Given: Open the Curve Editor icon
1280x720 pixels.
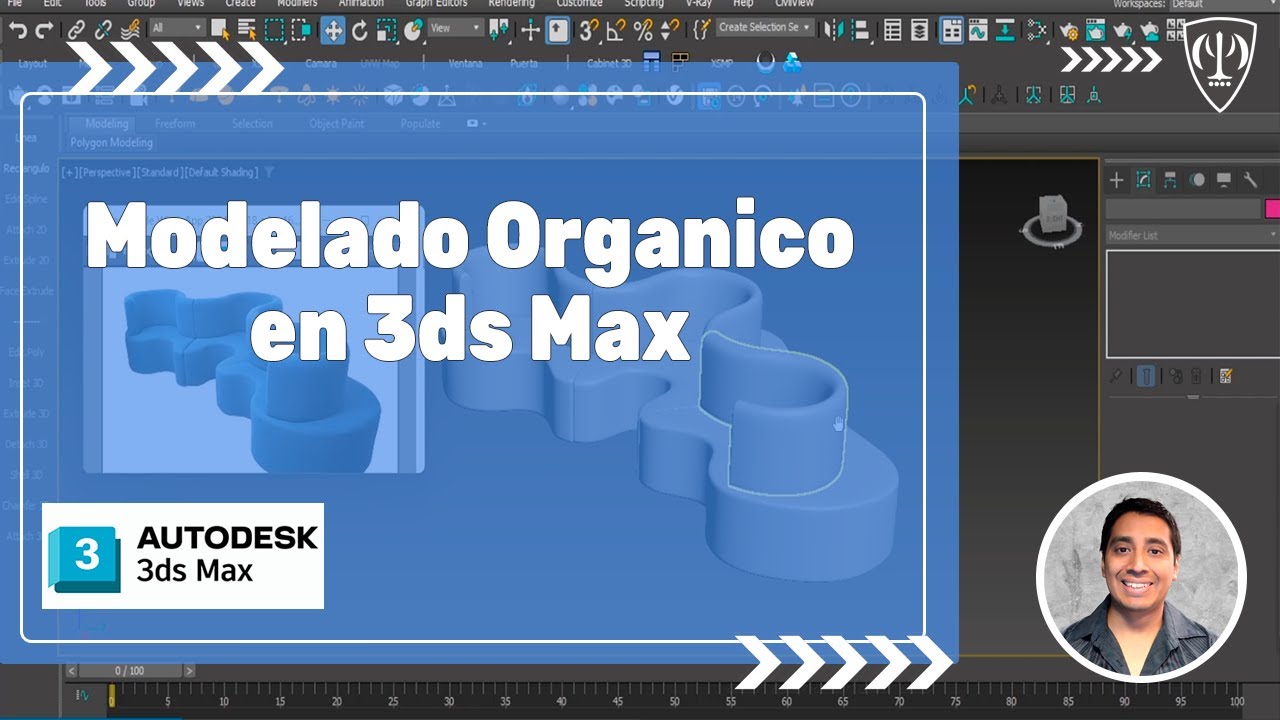Looking at the screenshot, I should pos(978,30).
